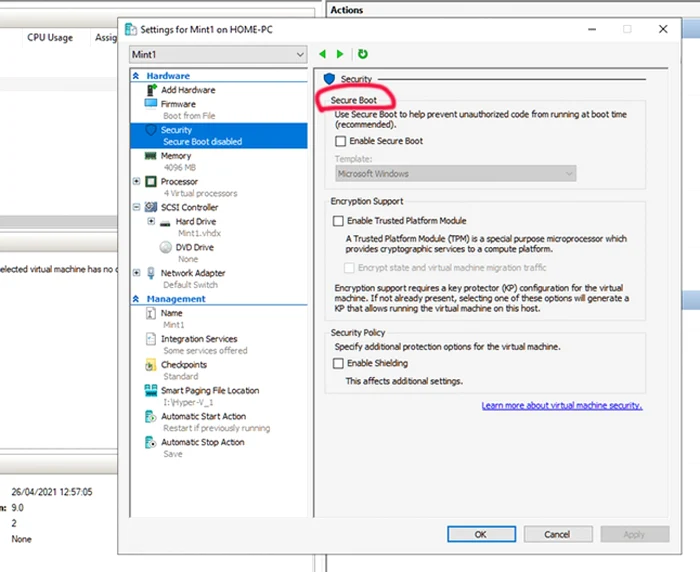700x572 pixels.
Task: Click 'Restart if previously running' text
Action: tap(217, 428)
